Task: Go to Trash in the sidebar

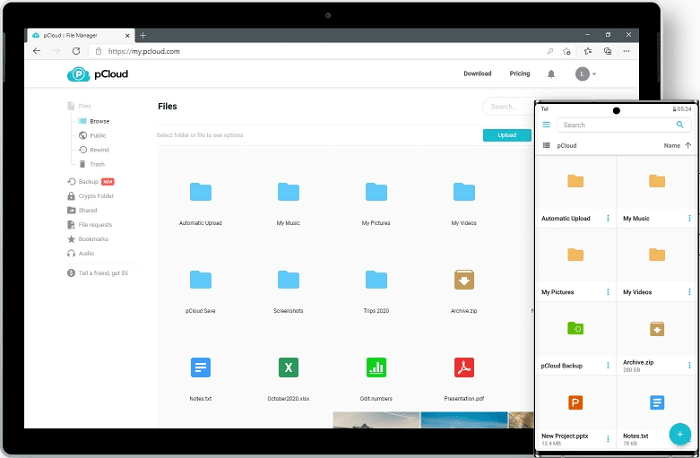Action: (97, 164)
